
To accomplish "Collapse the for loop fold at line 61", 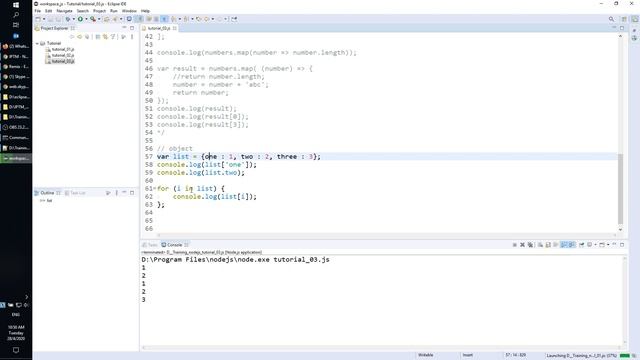I will [x=155, y=189].
